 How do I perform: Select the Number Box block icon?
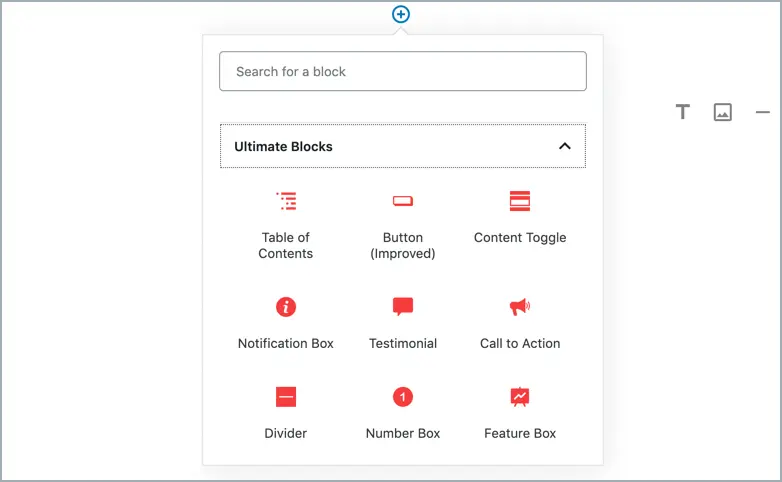click(403, 397)
